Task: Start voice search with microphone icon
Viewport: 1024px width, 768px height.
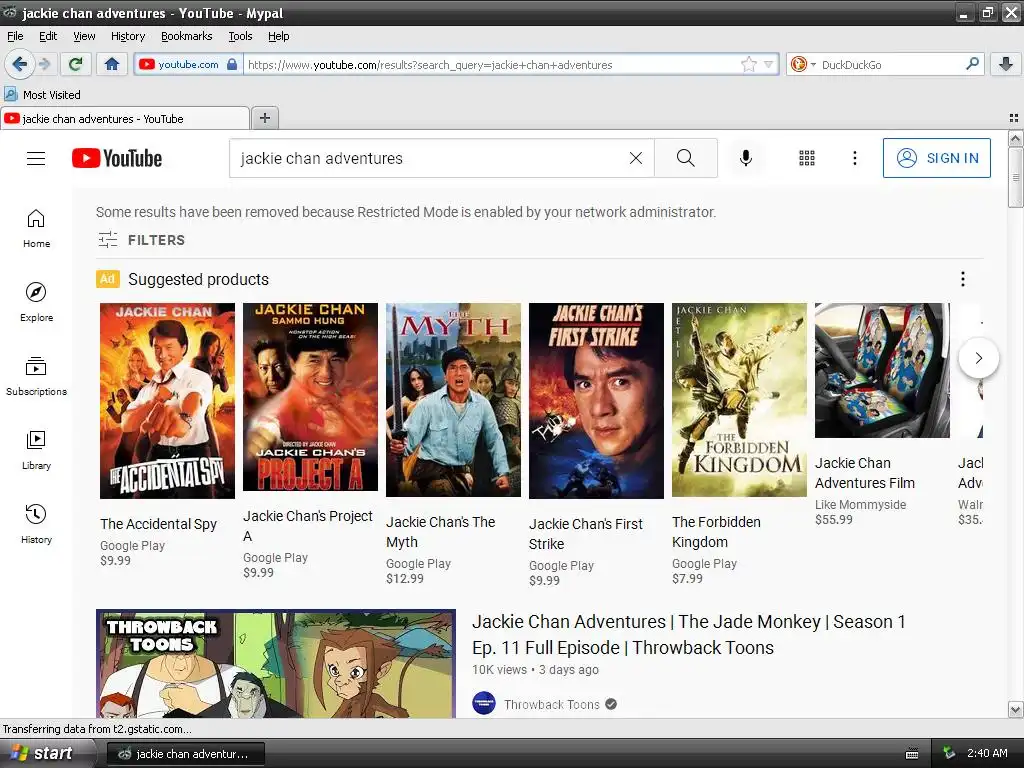Action: tap(746, 158)
